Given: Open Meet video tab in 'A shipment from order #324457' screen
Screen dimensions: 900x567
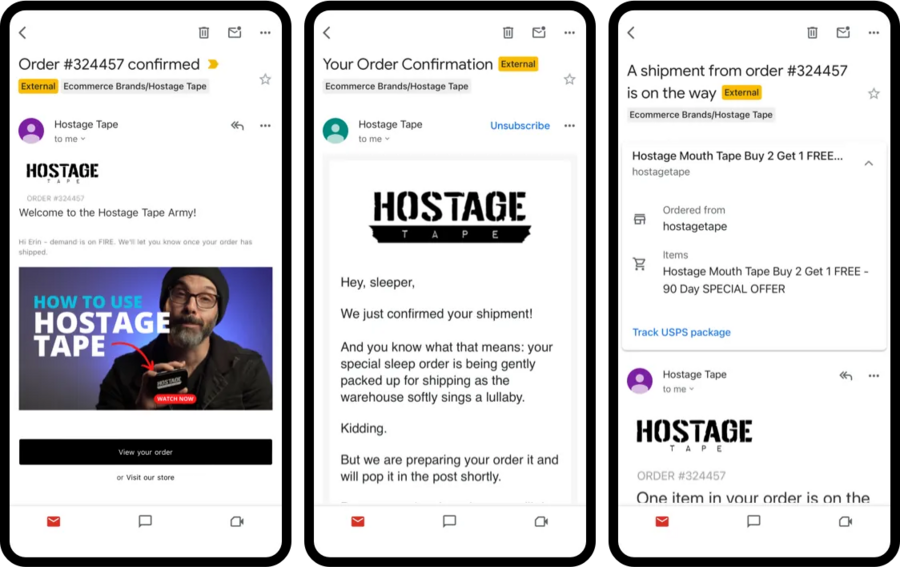Looking at the screenshot, I should click(845, 521).
